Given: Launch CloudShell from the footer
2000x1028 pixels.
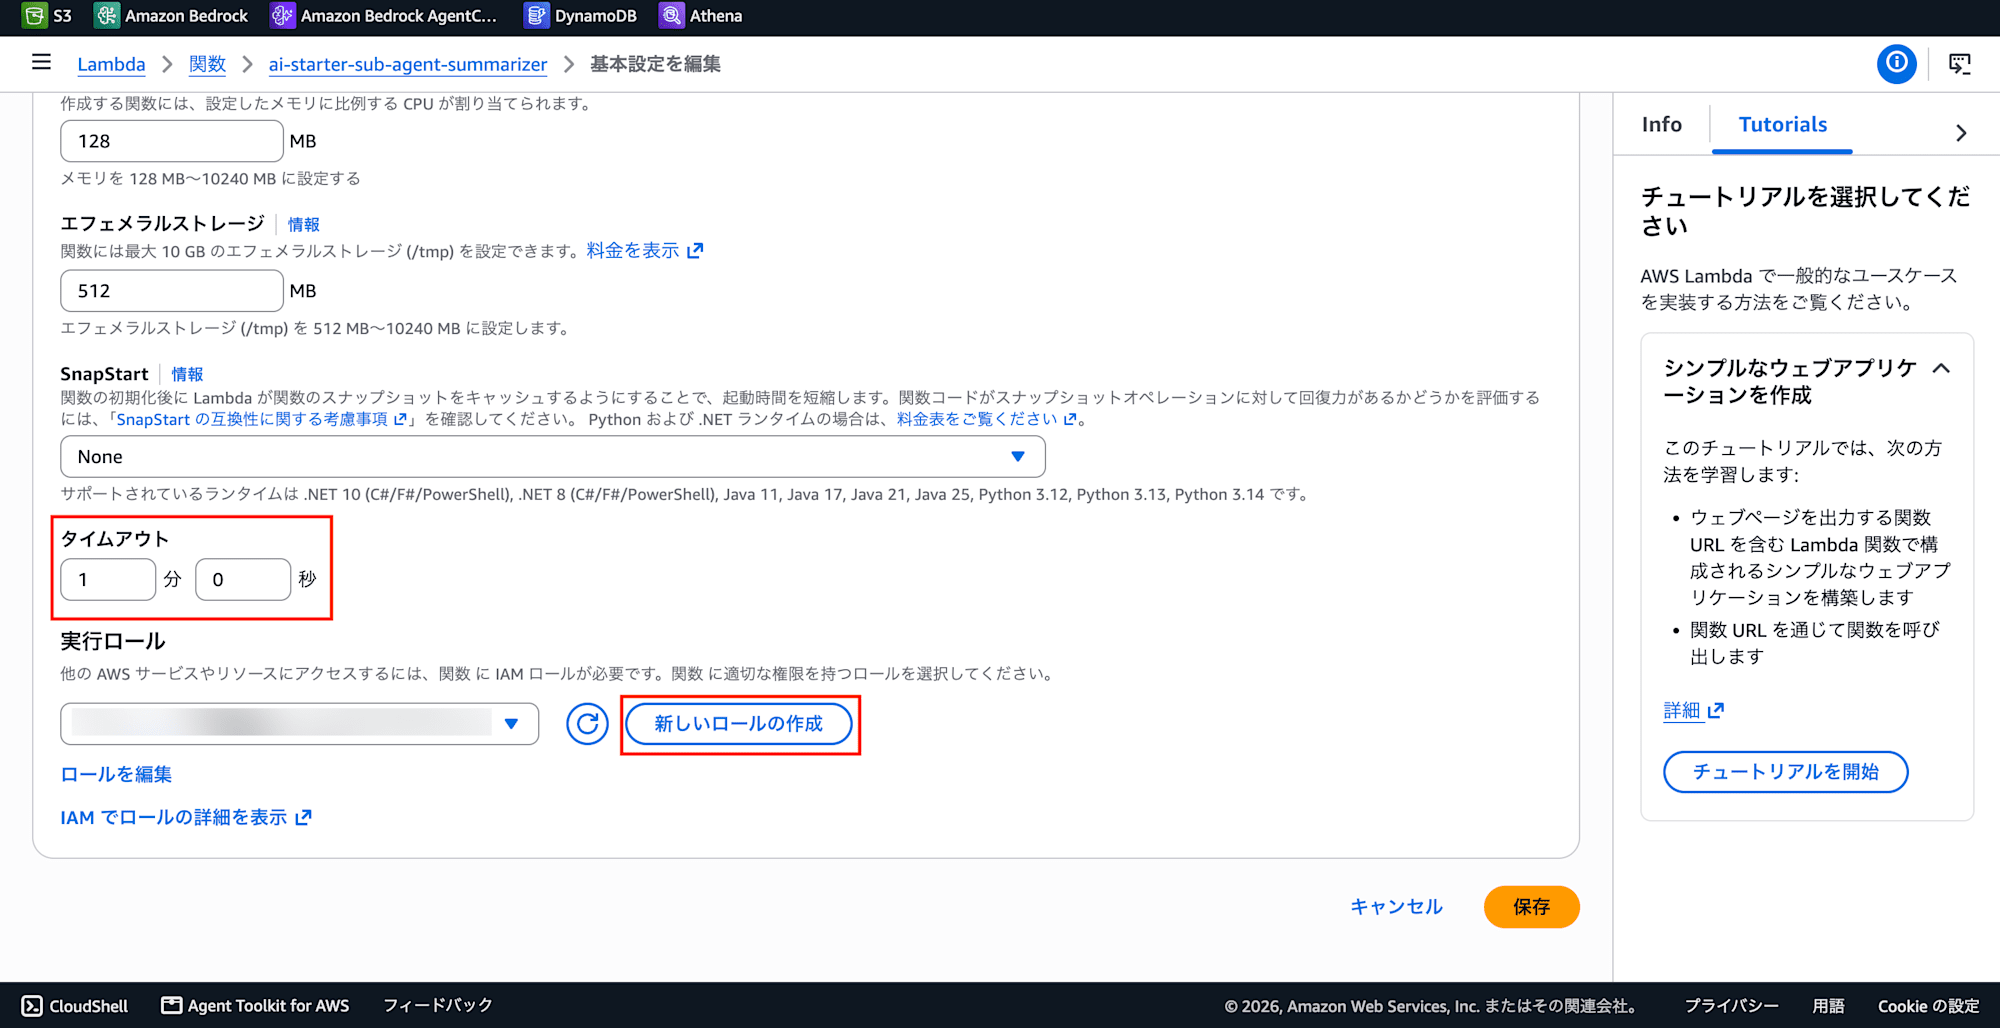Looking at the screenshot, I should (x=75, y=1005).
